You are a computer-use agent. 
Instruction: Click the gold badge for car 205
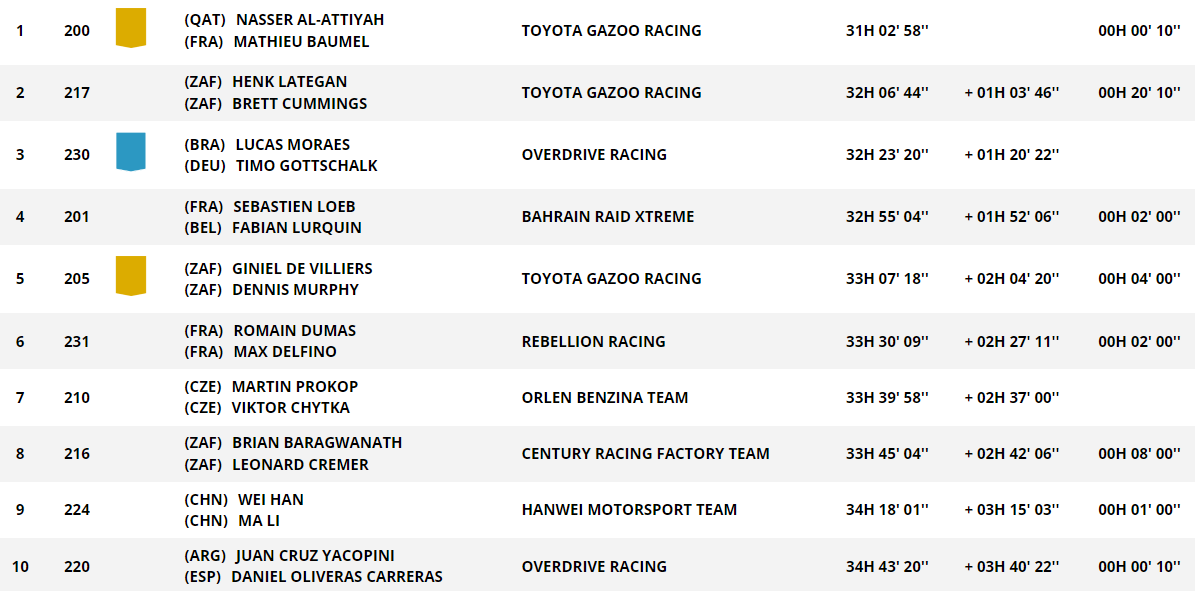130,275
